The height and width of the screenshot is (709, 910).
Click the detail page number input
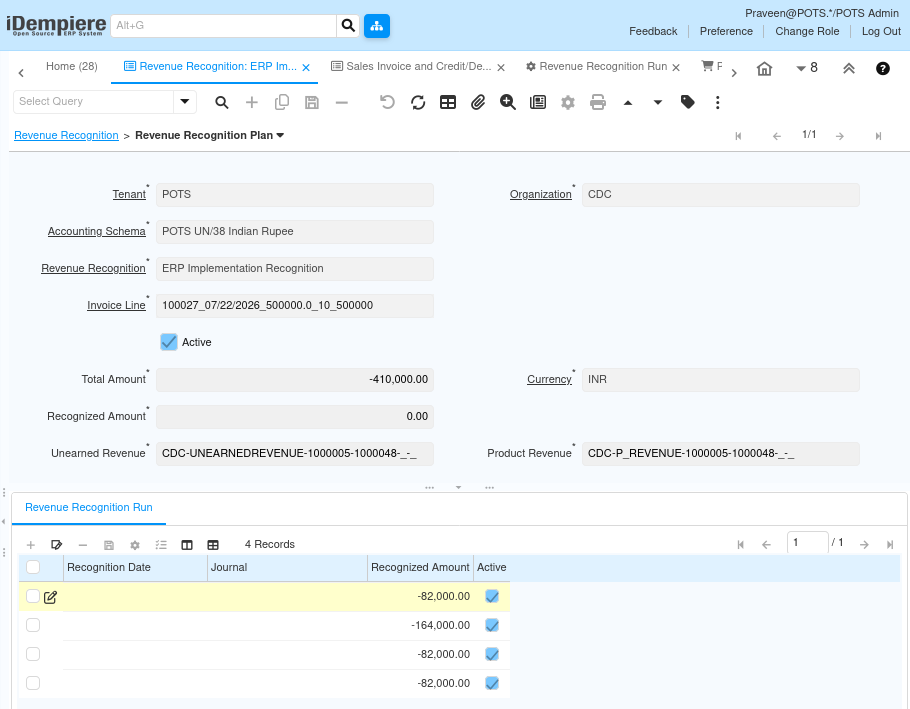pos(807,542)
